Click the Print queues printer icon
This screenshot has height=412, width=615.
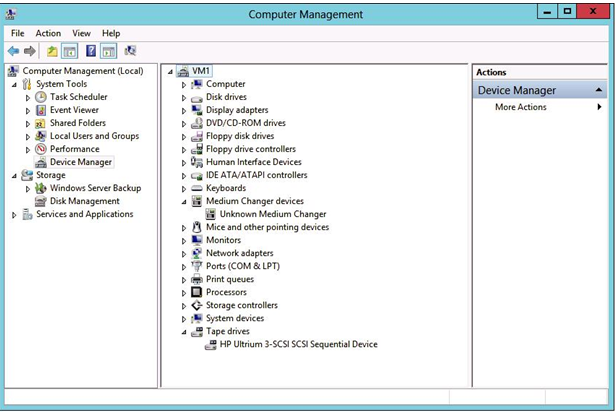point(197,279)
